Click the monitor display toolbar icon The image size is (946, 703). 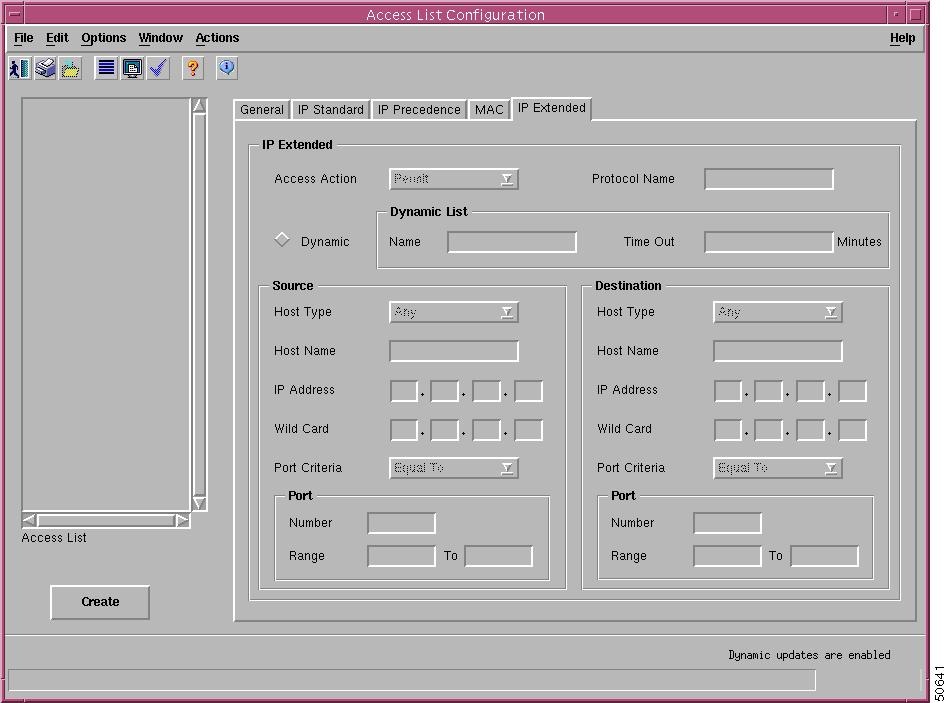tap(132, 68)
